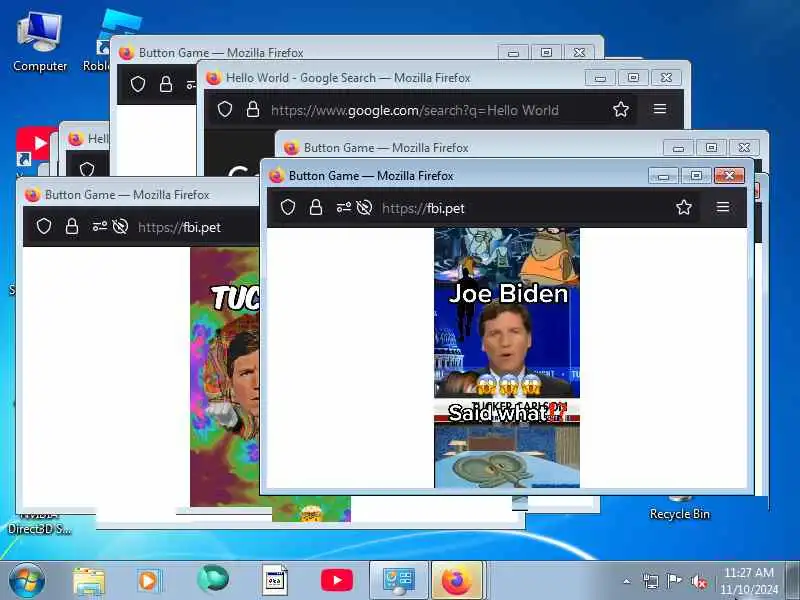Screen dimensions: 800x600
Task: Click shield icon in Hello World Google window
Action: click(x=225, y=109)
